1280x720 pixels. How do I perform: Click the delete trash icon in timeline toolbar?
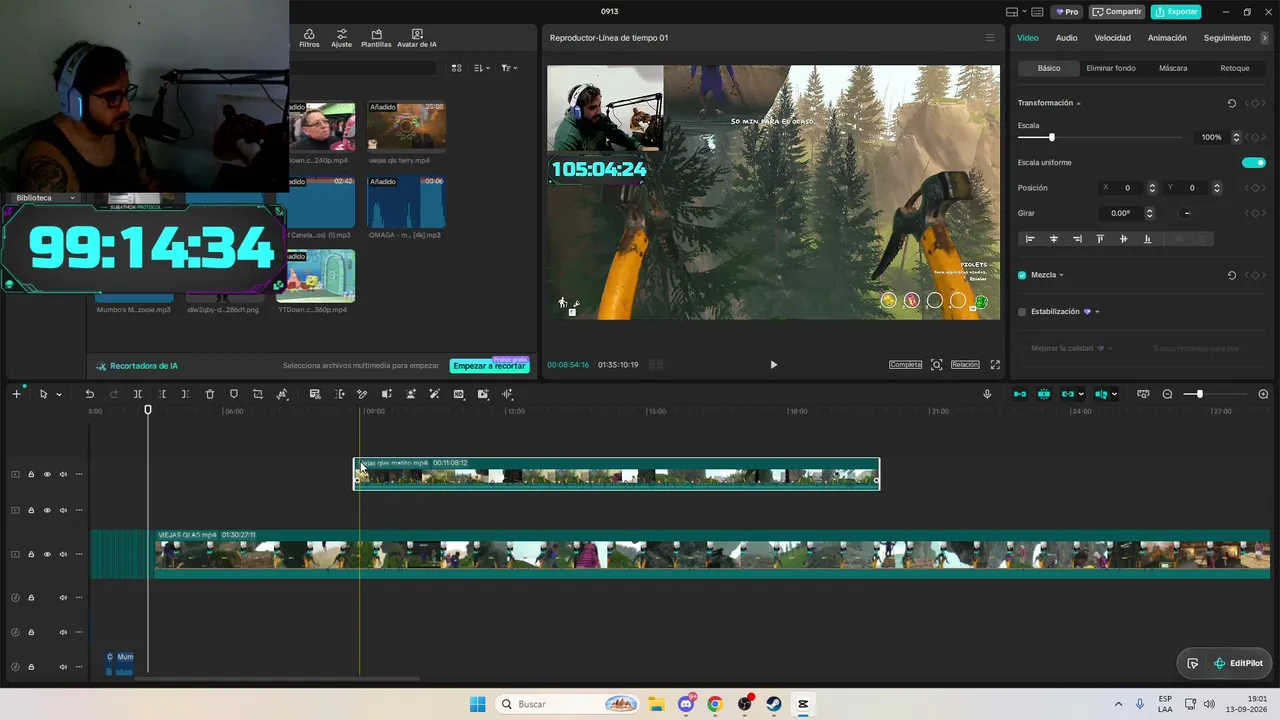pyautogui.click(x=210, y=394)
